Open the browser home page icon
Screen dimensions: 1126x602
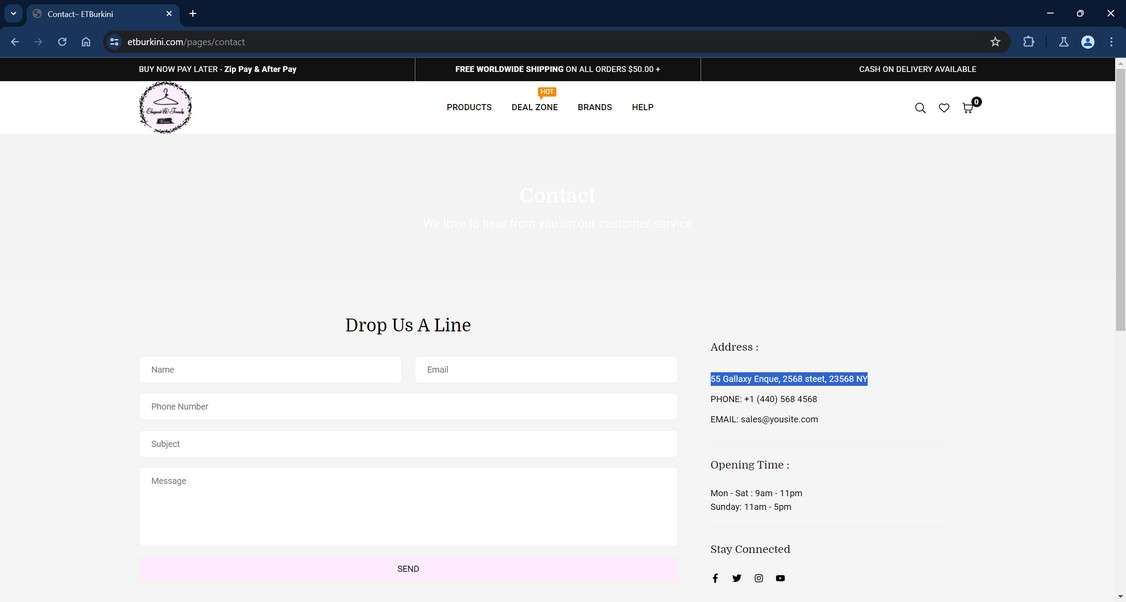(86, 42)
